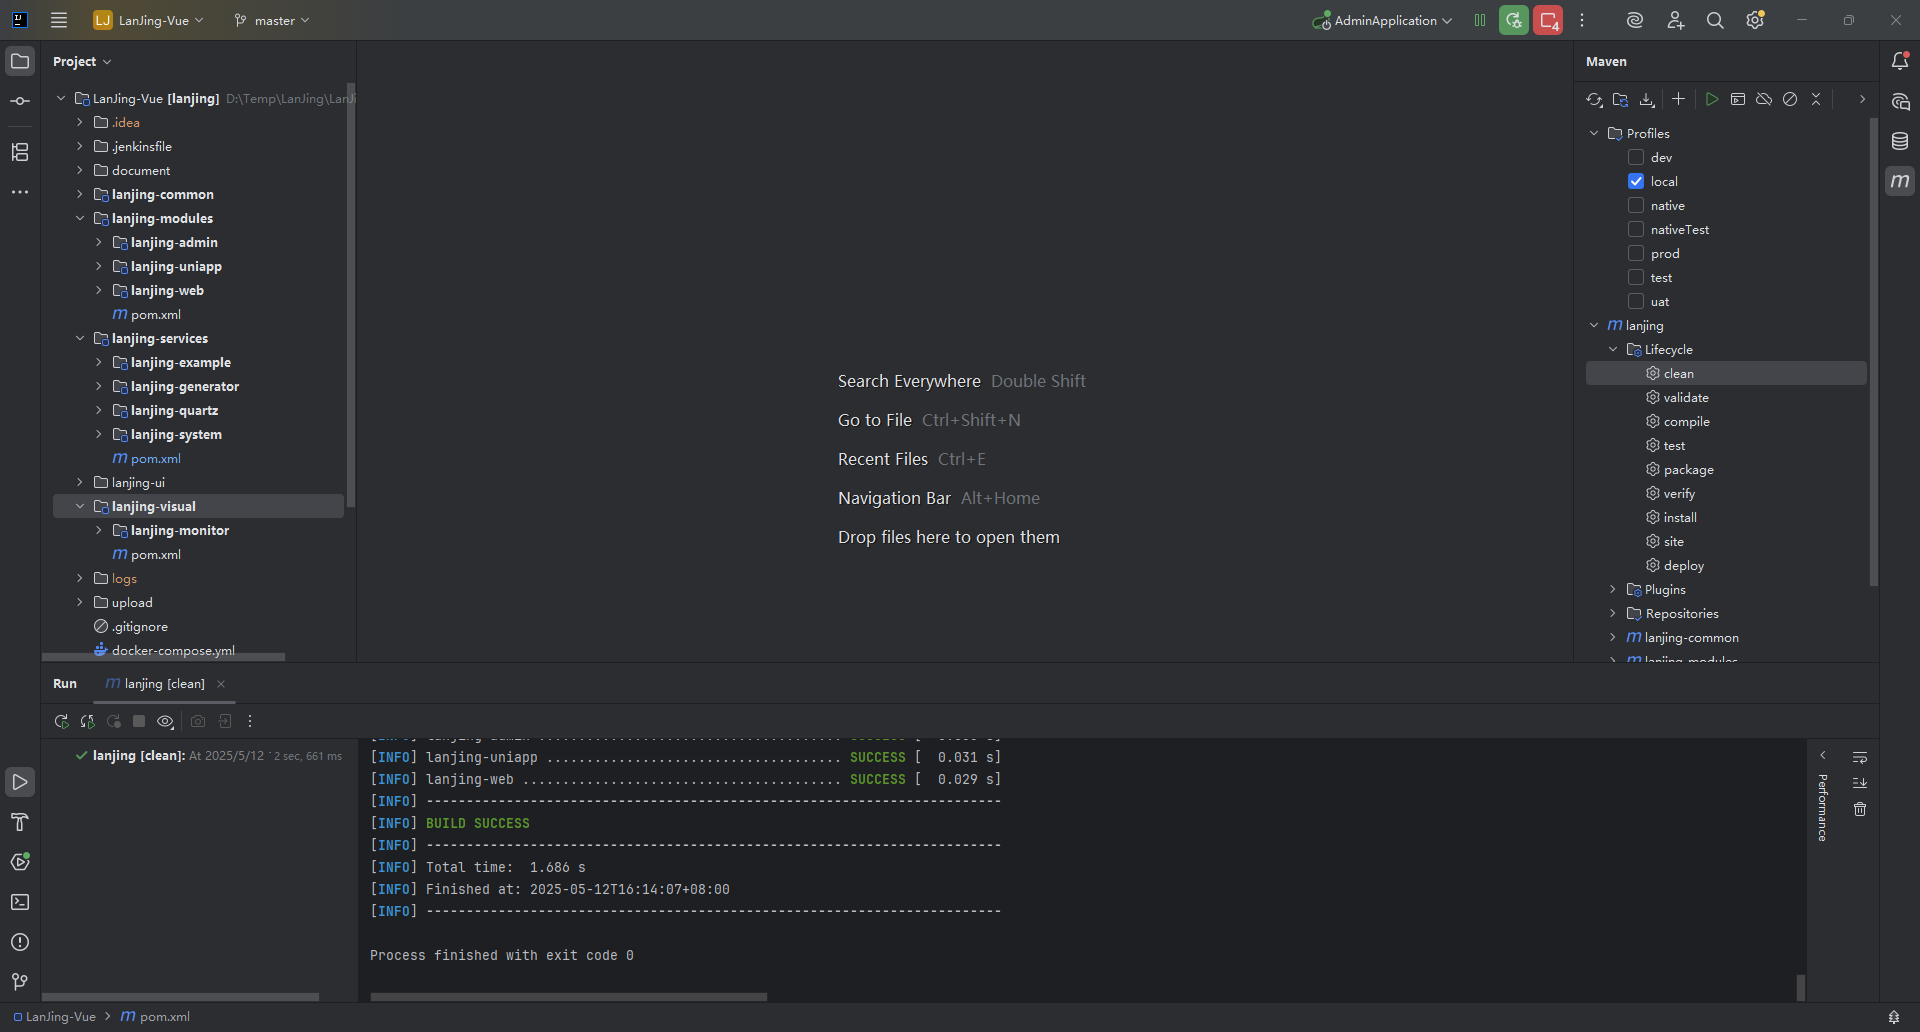Open the LanJing-Vue project dropdown

coord(149,20)
